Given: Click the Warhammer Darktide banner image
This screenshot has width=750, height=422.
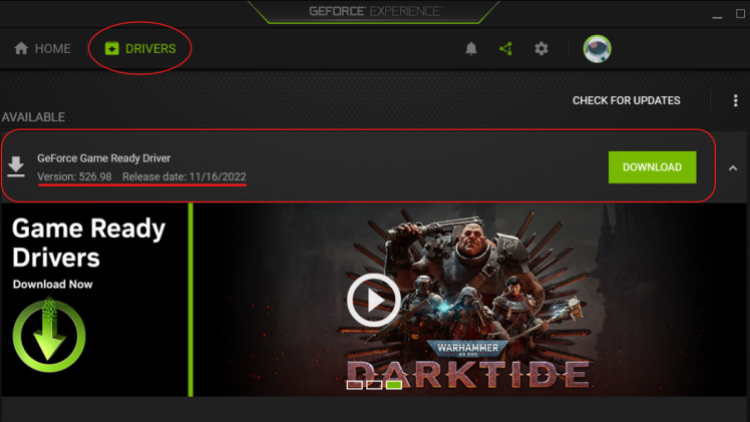Looking at the screenshot, I should tap(470, 300).
